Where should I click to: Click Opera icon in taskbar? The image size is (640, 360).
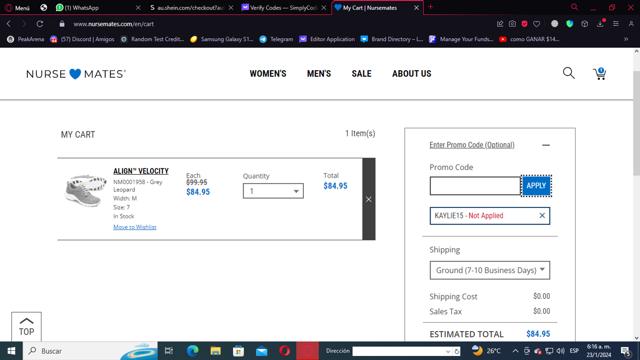click(x=285, y=351)
